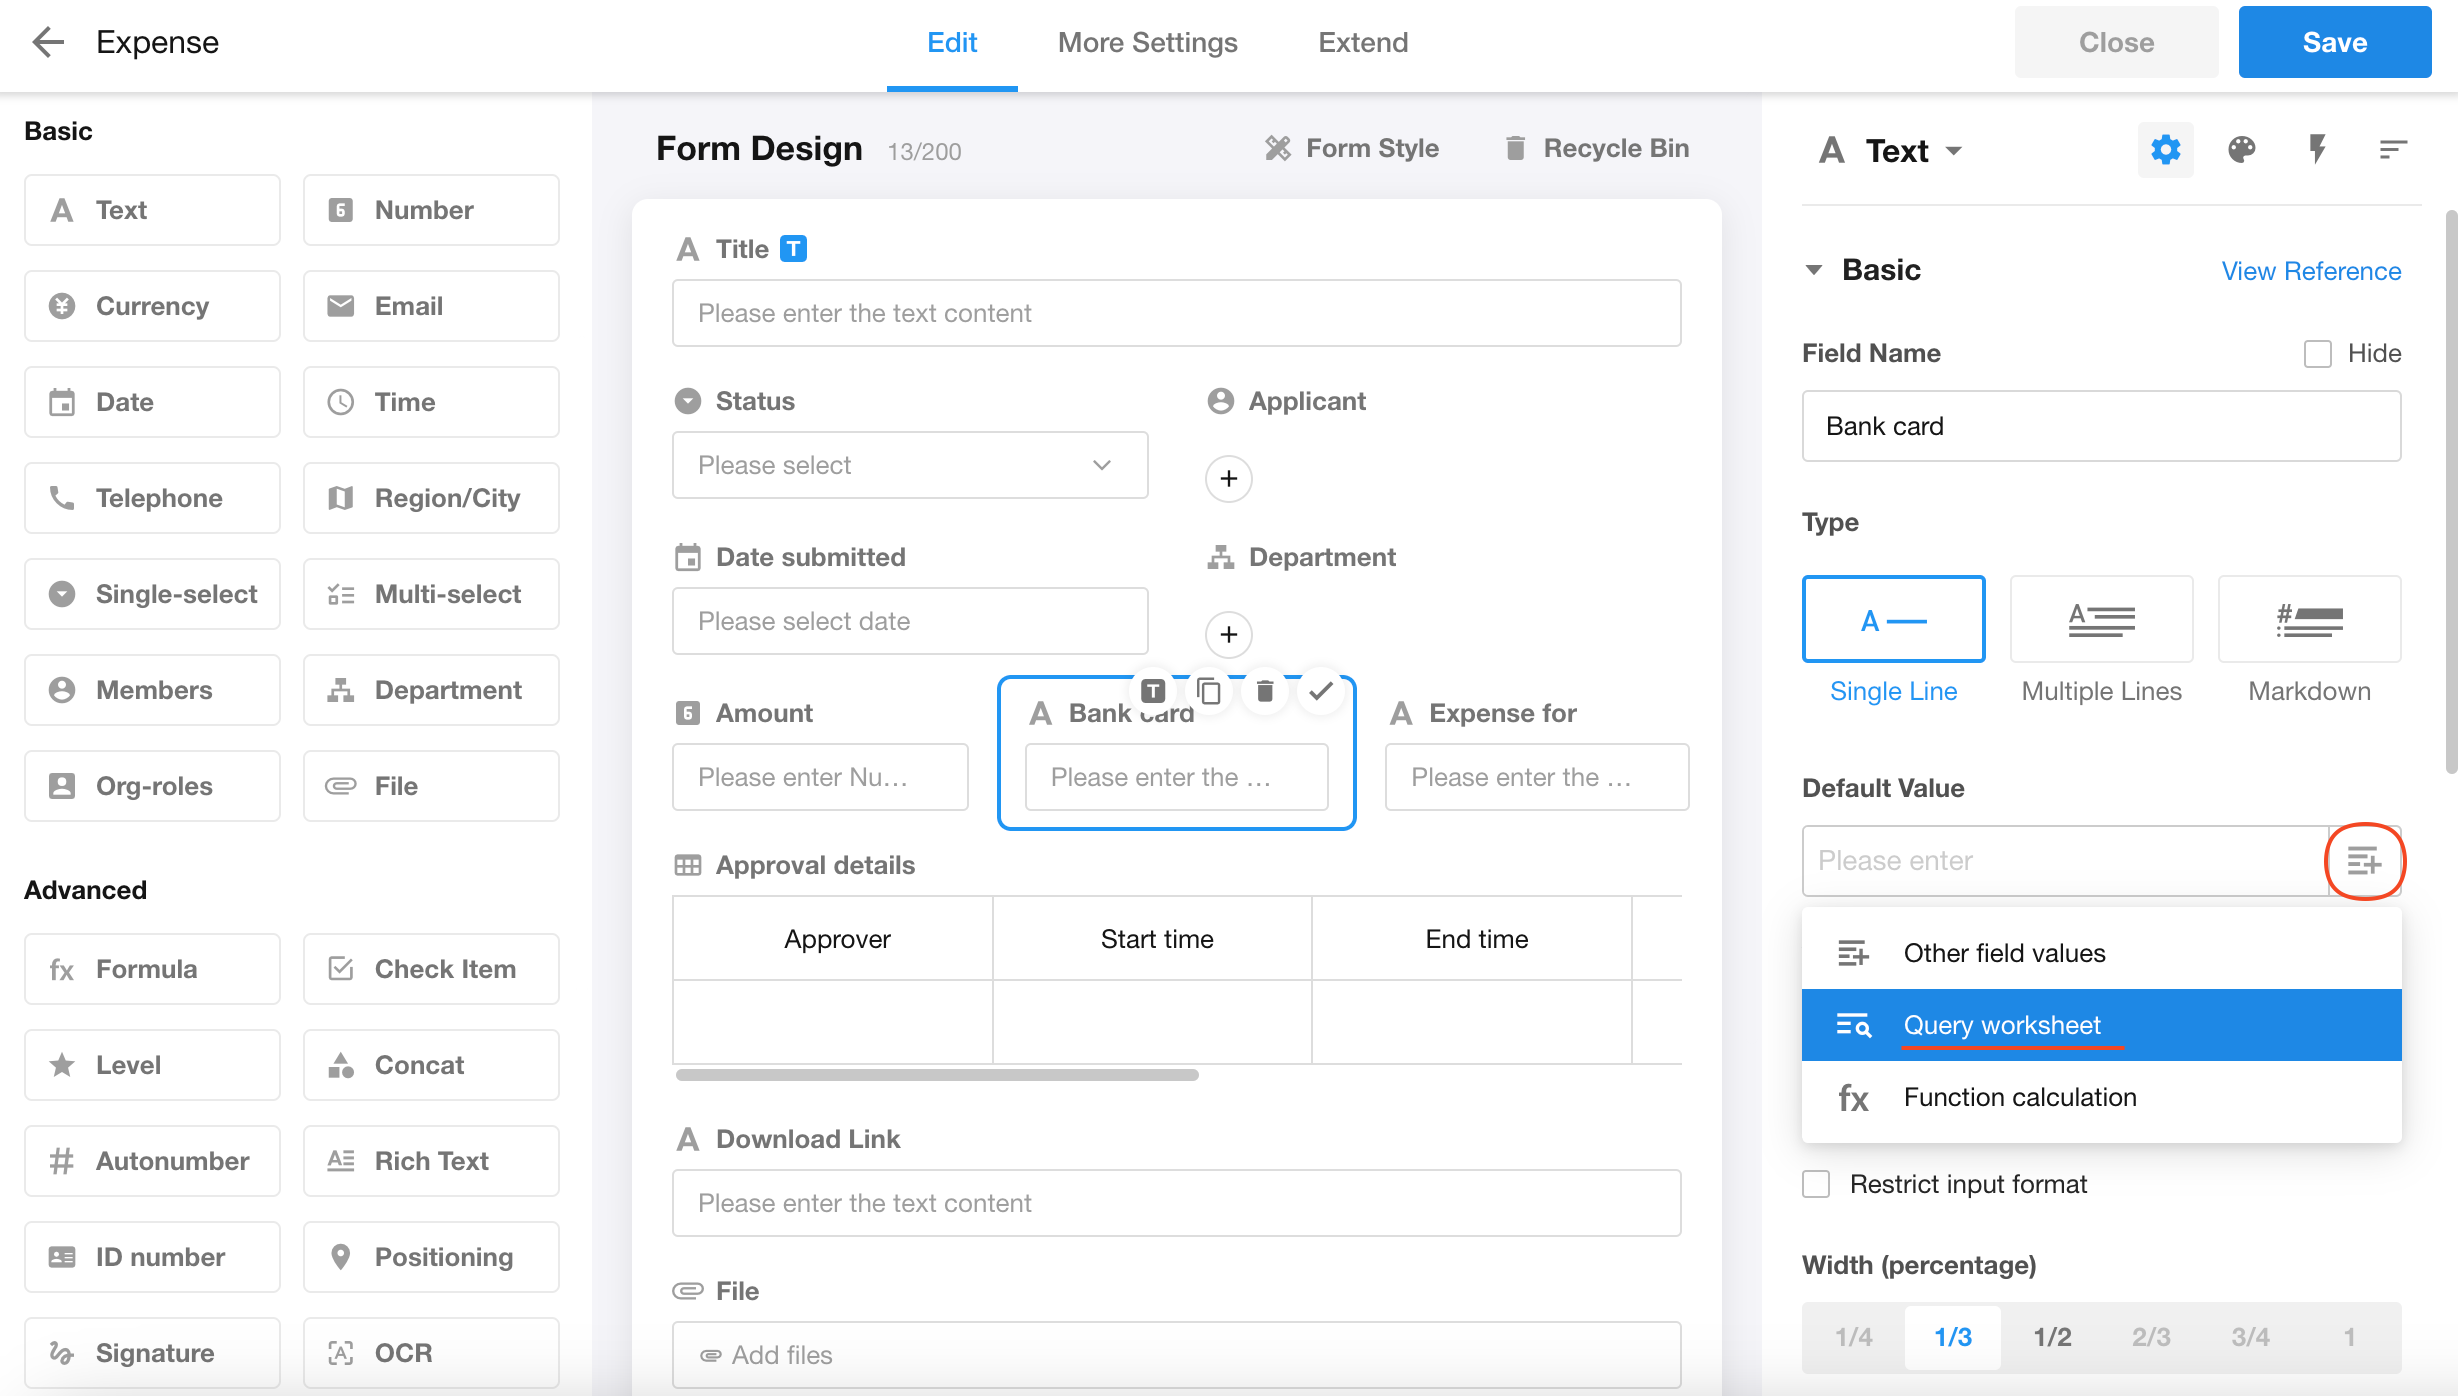Viewport: 2458px width, 1396px height.
Task: Open the View Reference link
Action: (2310, 271)
